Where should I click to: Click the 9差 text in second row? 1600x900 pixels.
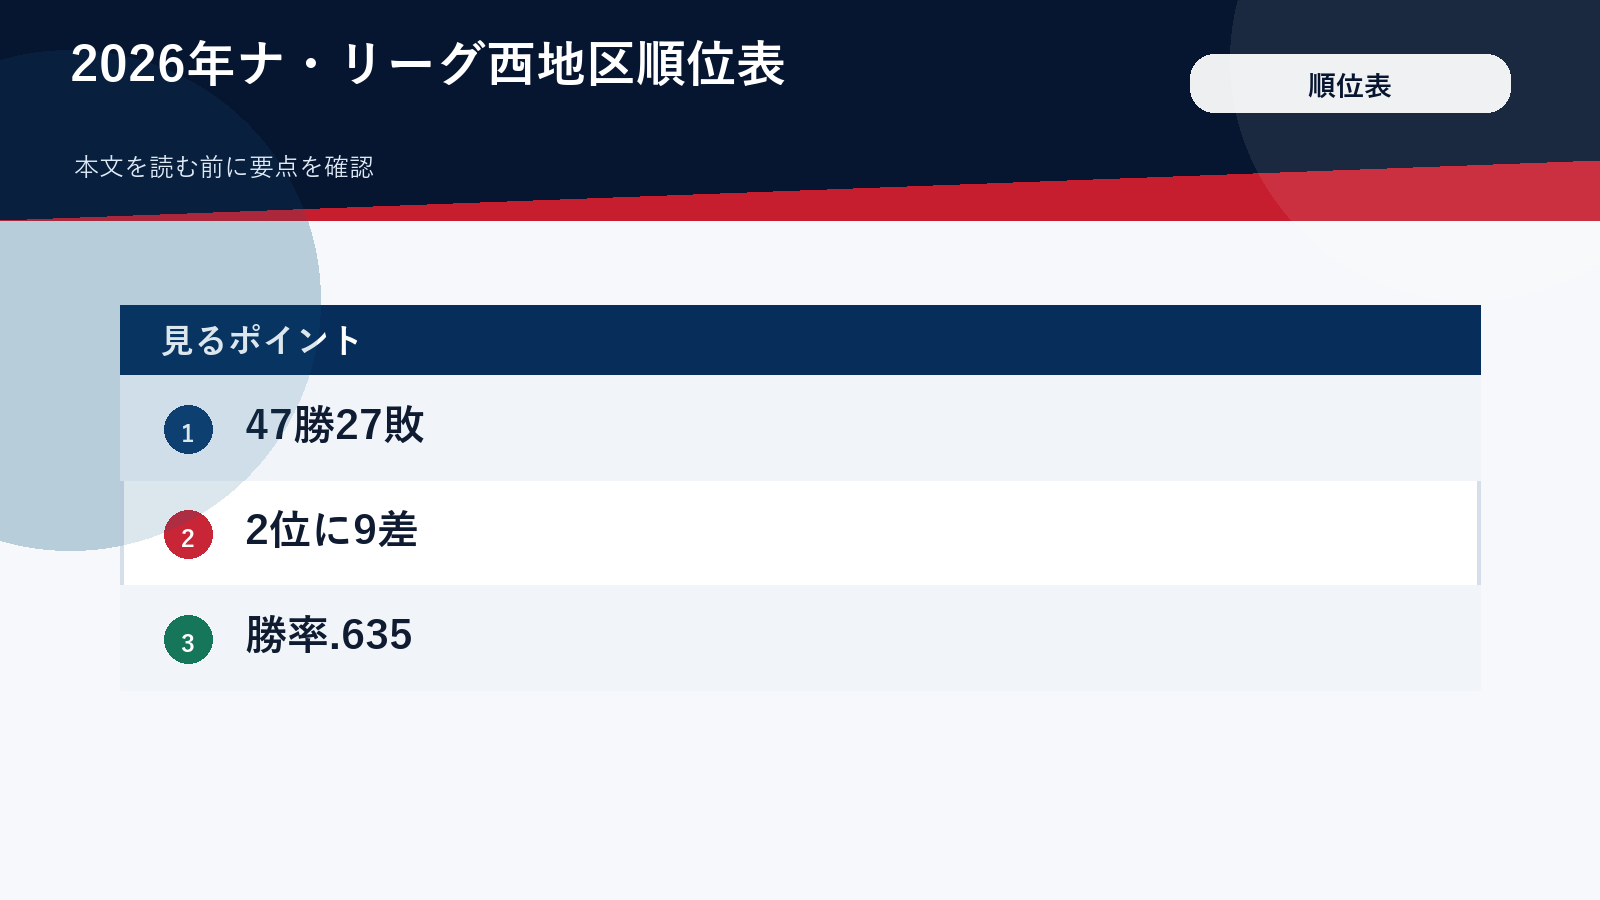point(385,530)
